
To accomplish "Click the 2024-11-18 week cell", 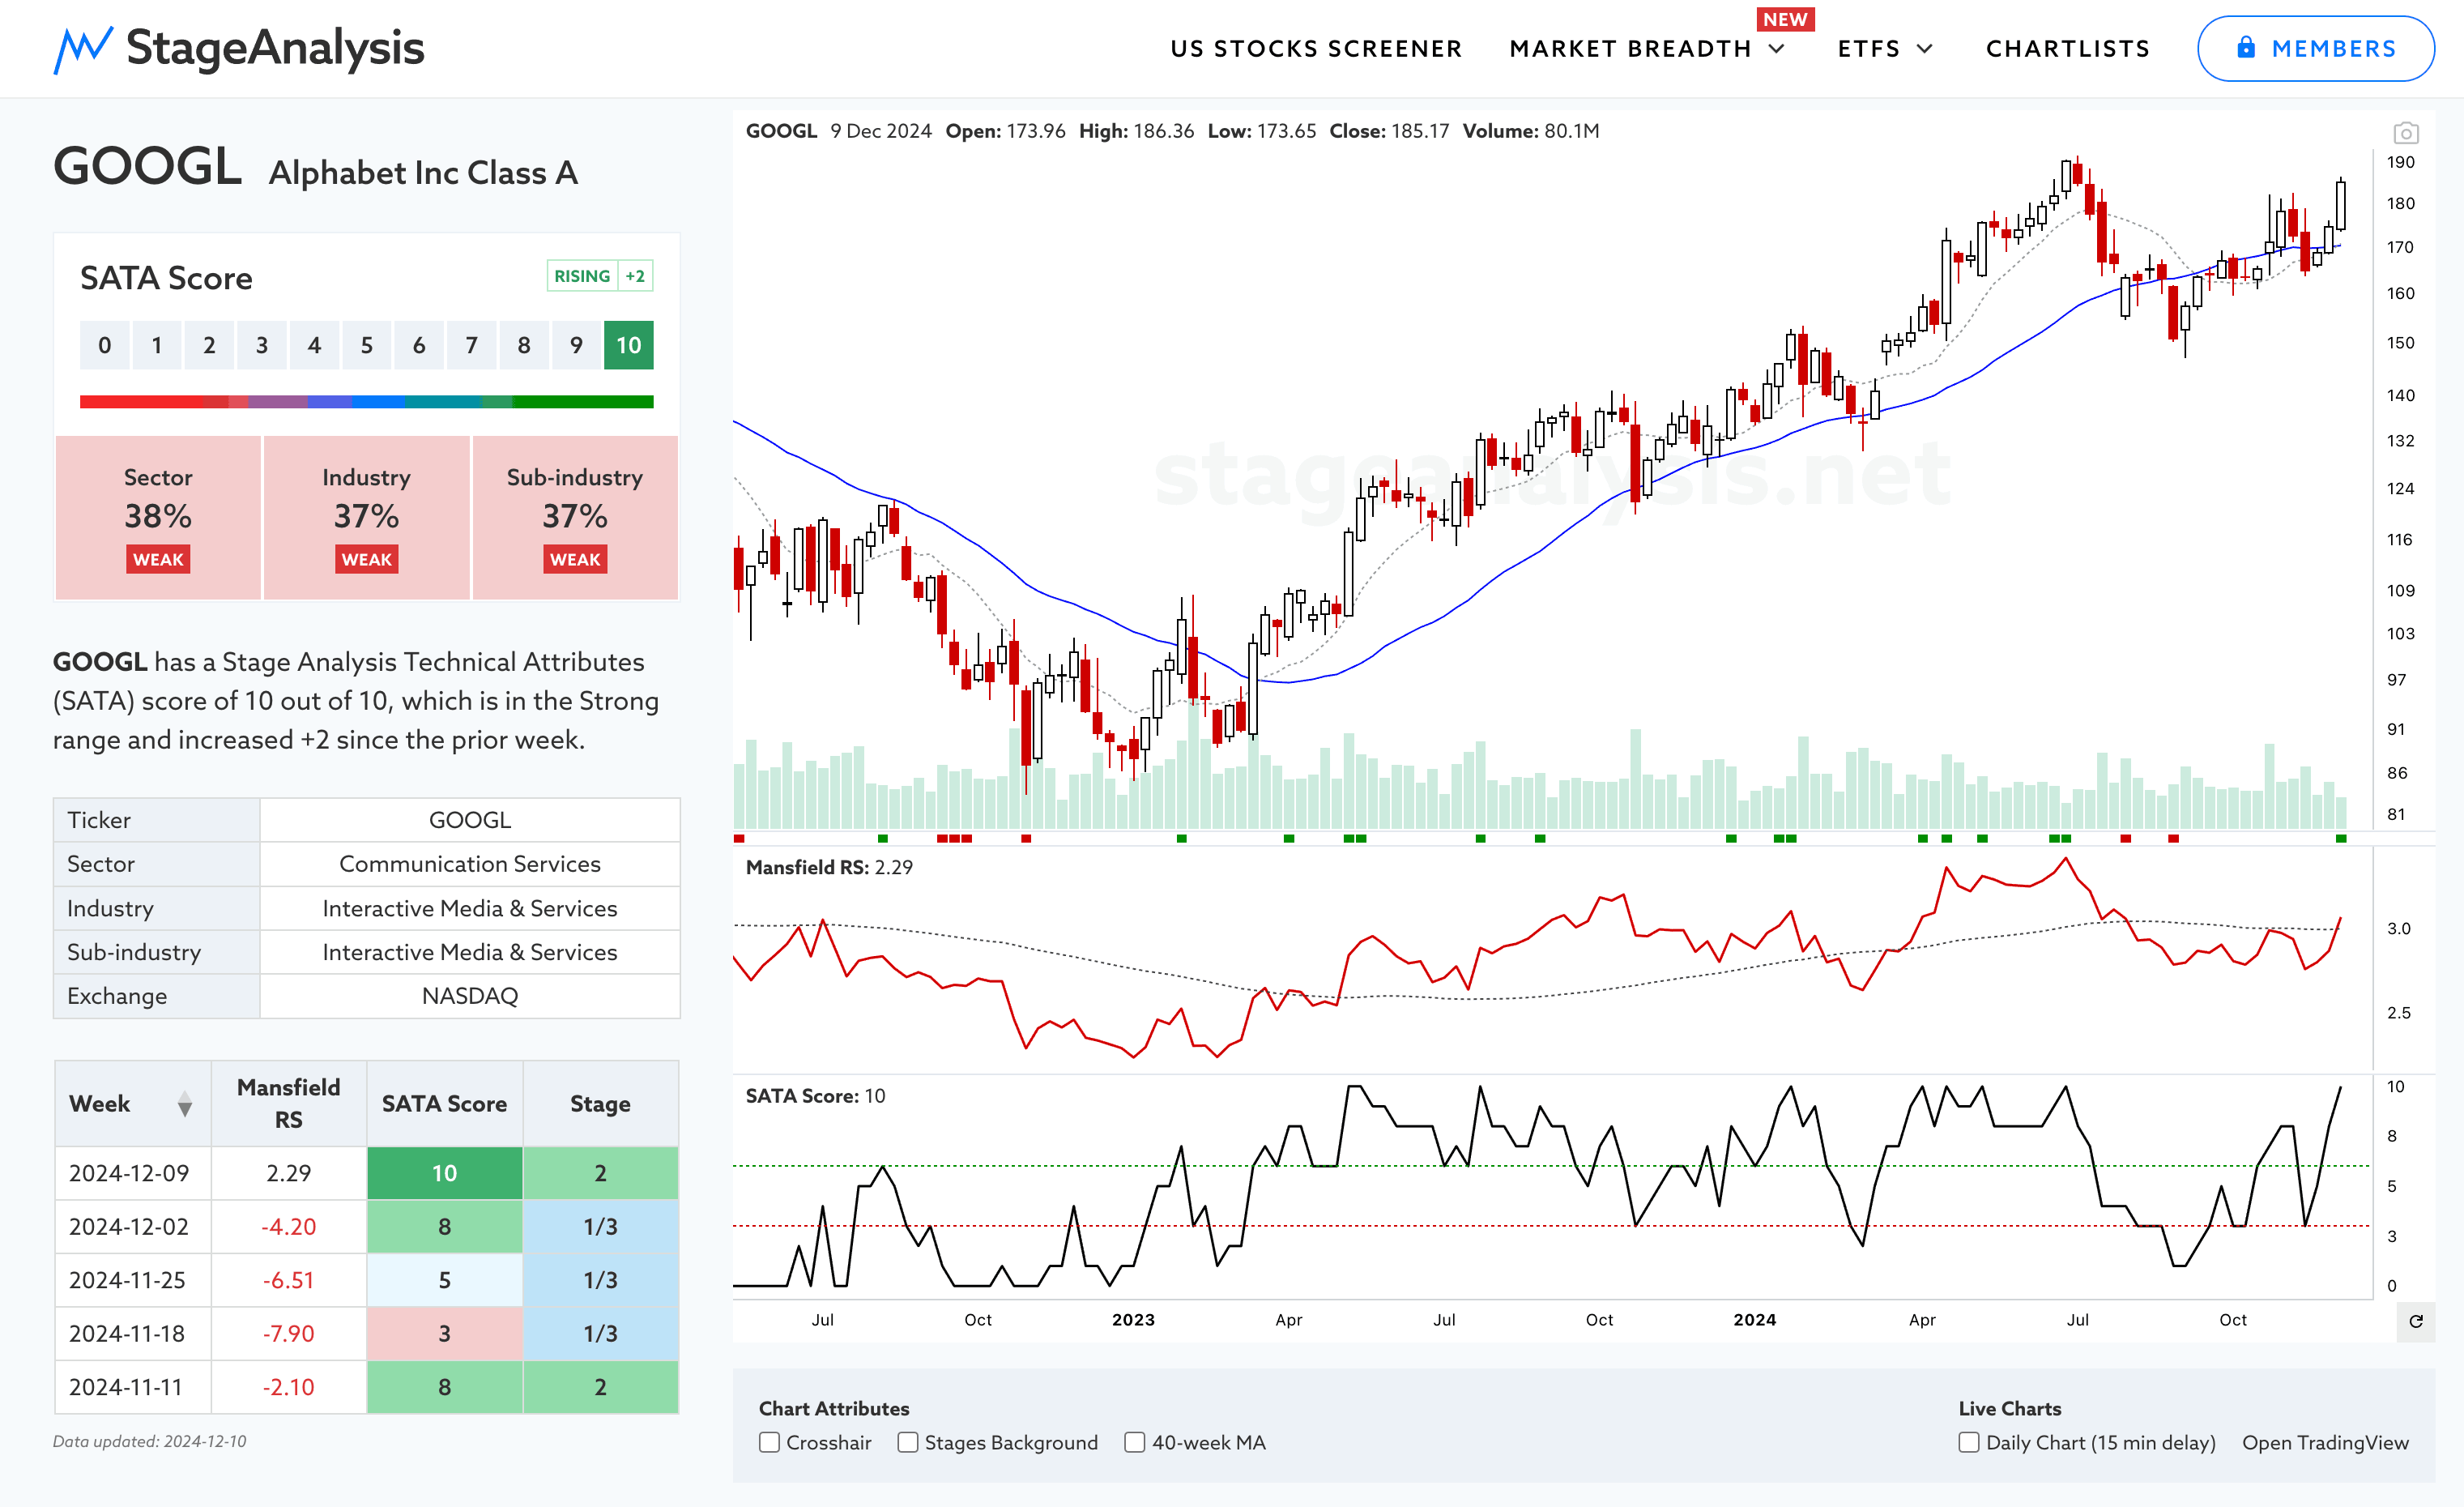I will click(x=133, y=1333).
